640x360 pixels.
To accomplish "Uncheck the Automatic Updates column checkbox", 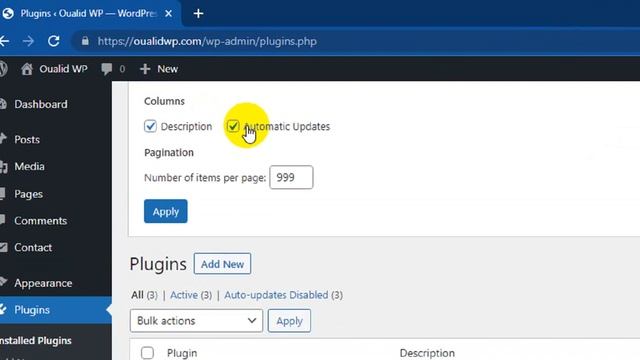I will pyautogui.click(x=233, y=126).
